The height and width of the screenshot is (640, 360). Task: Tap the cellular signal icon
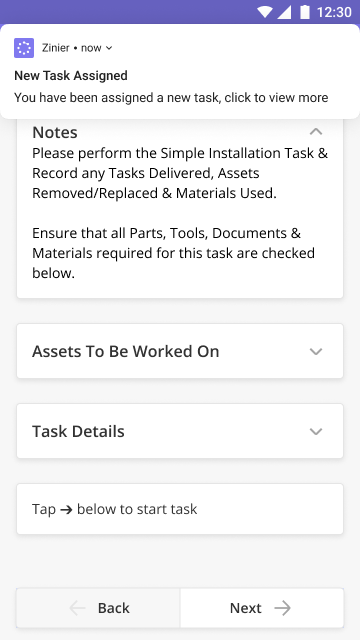coord(284,12)
